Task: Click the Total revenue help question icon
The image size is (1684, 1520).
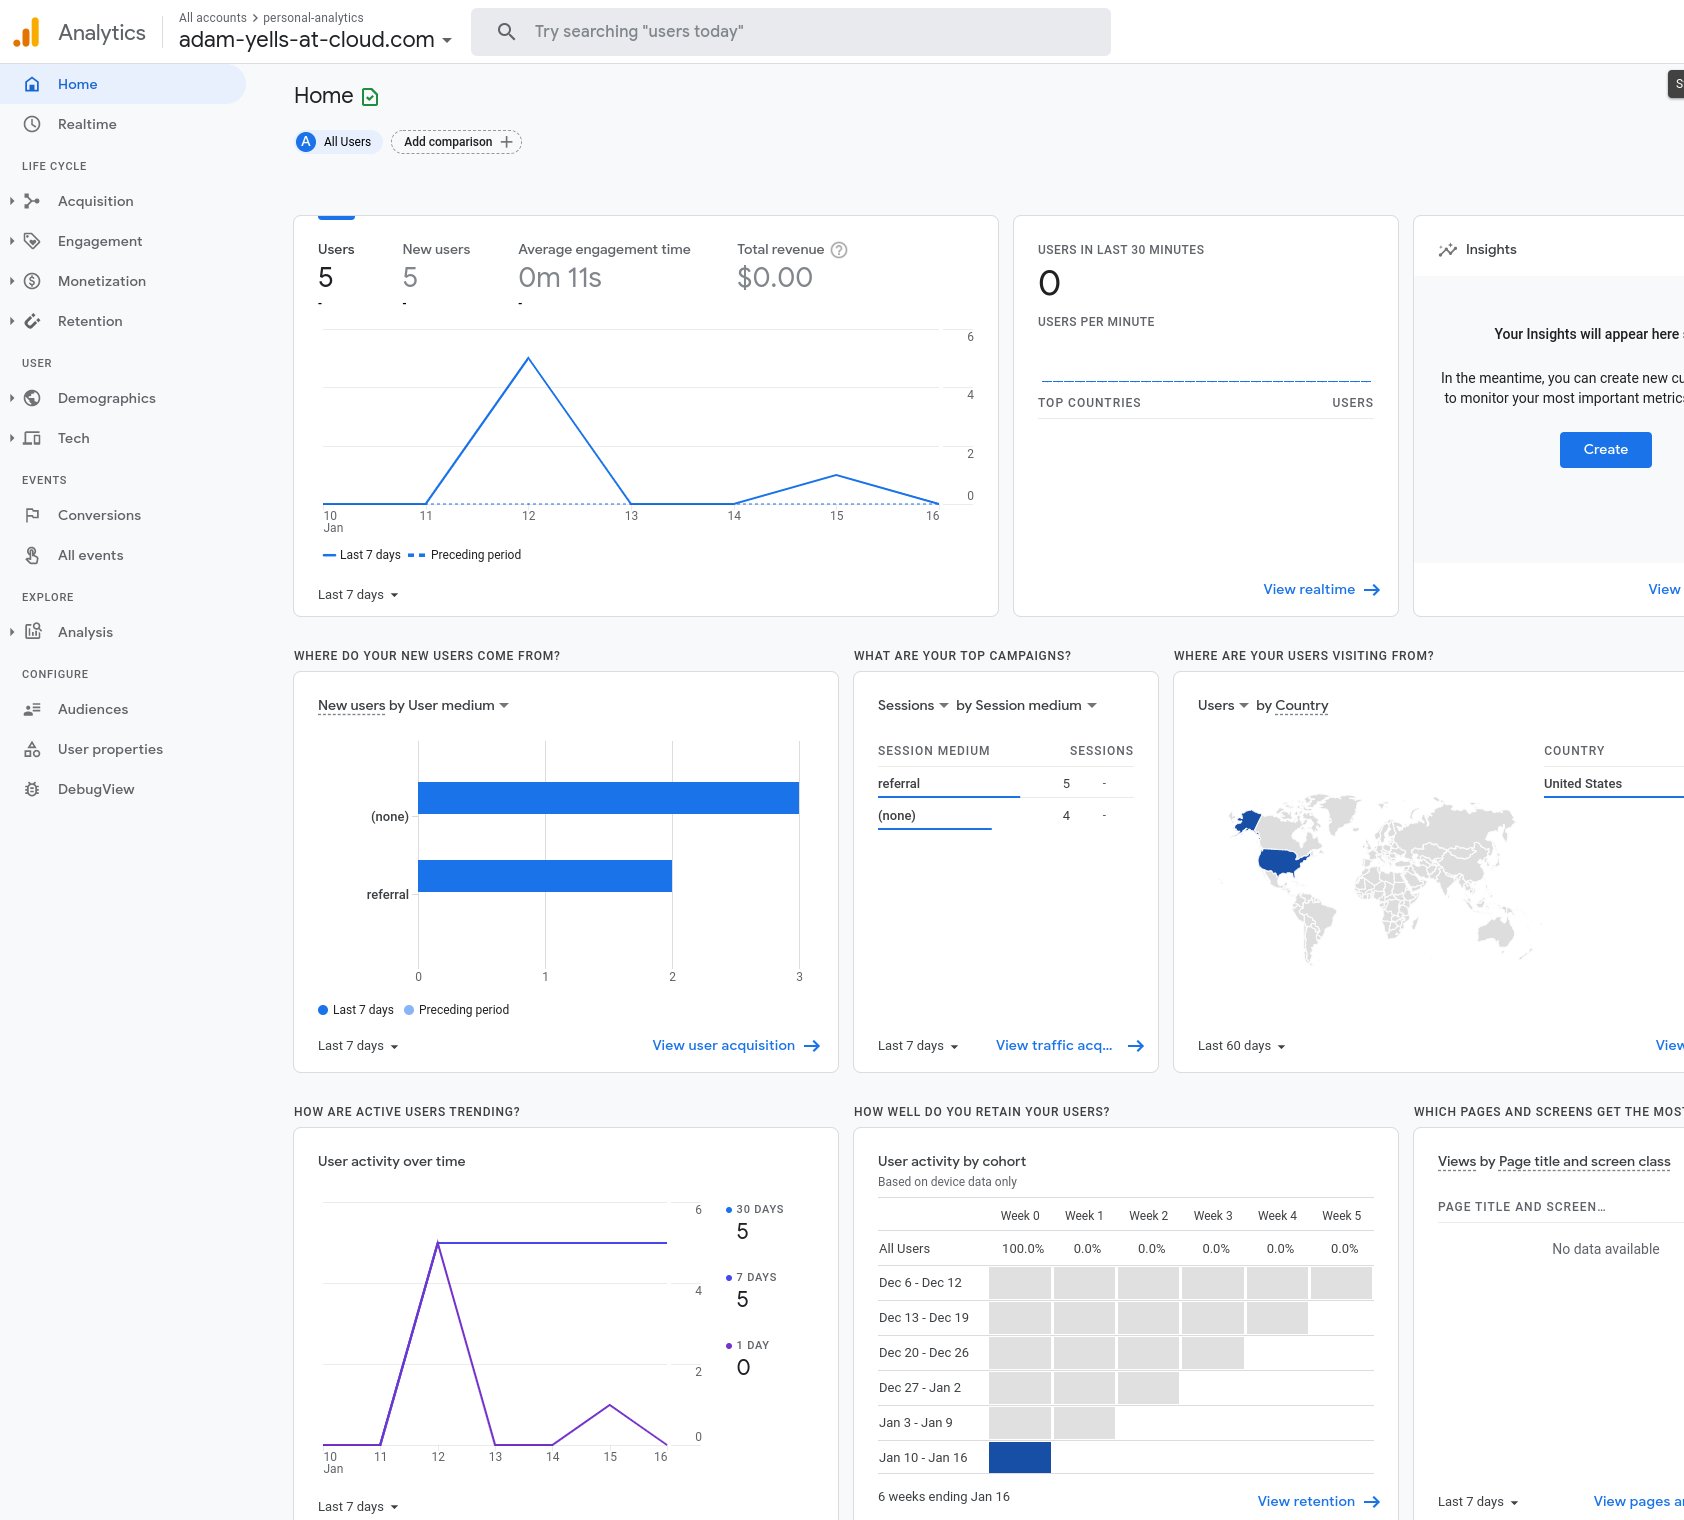Action: pyautogui.click(x=839, y=250)
